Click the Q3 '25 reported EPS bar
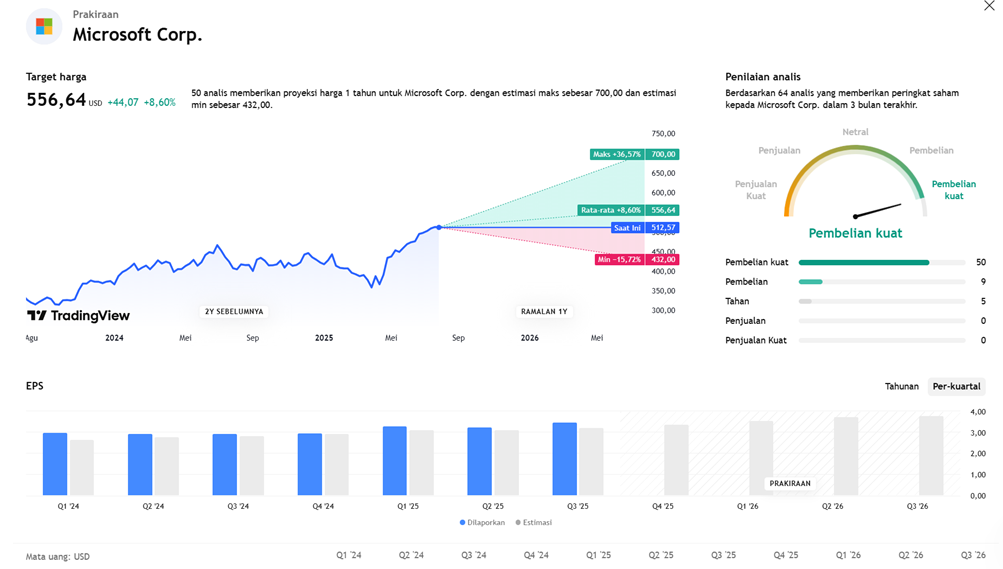 coord(565,459)
